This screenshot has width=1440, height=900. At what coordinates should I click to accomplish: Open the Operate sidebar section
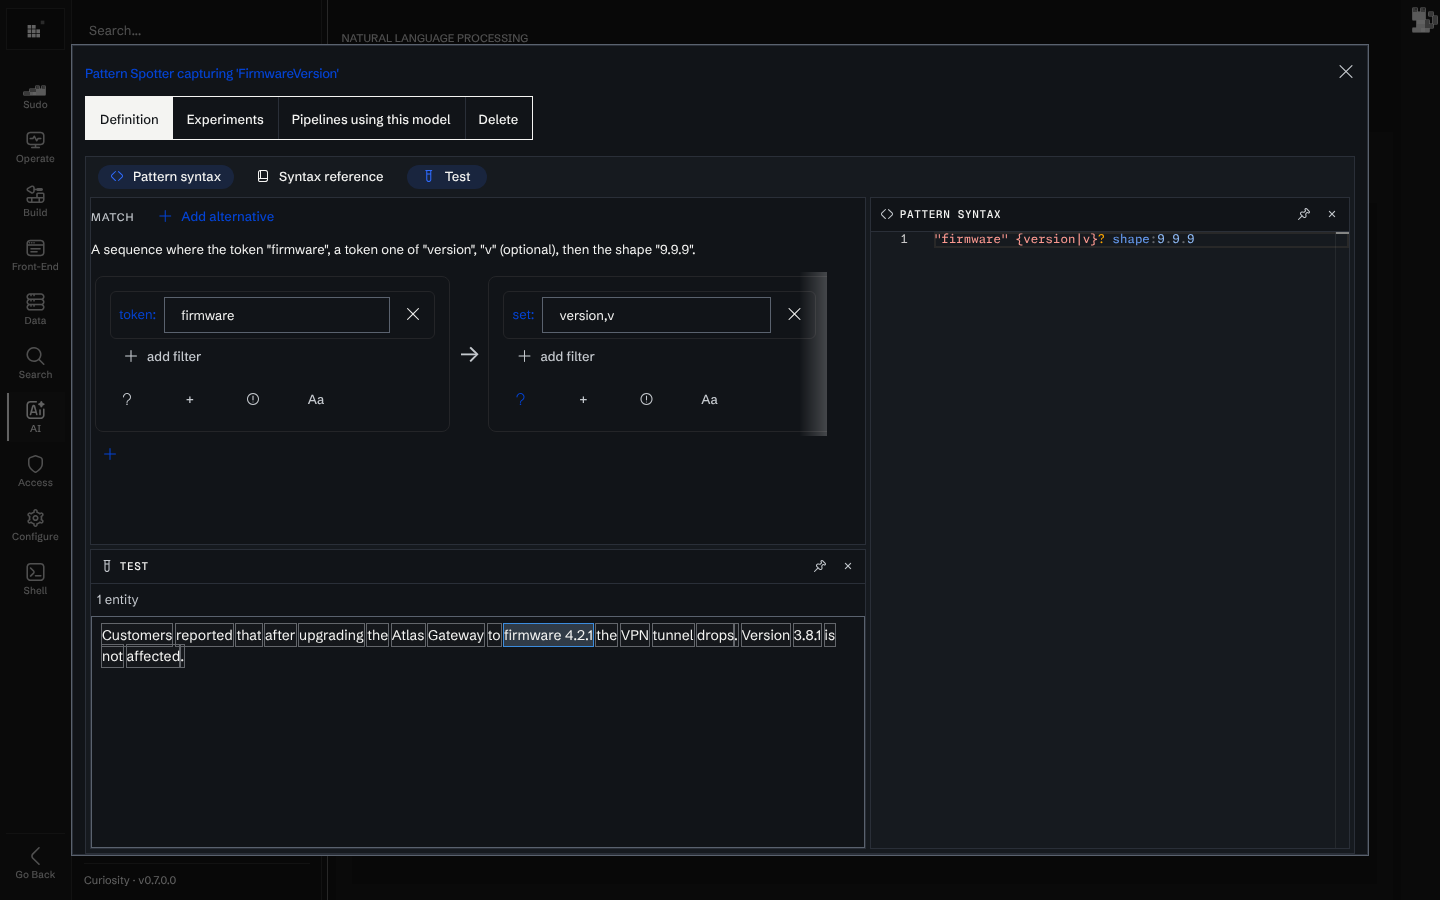35,148
